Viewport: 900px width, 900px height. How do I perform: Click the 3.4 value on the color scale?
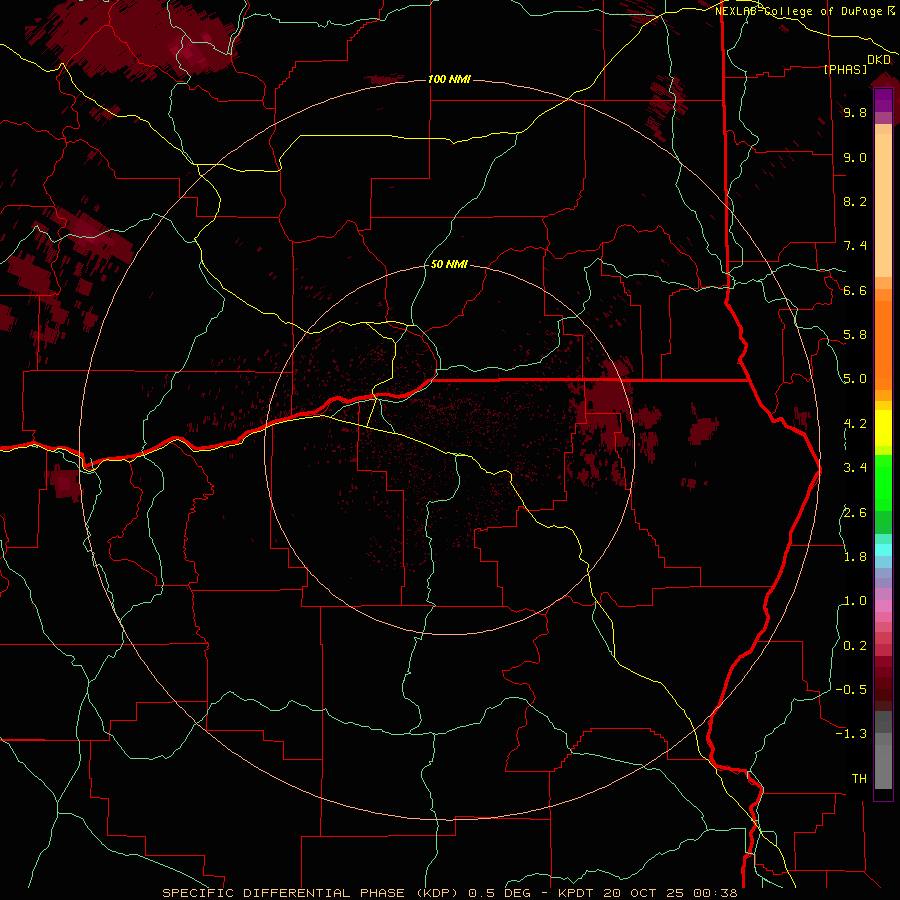pyautogui.click(x=855, y=467)
